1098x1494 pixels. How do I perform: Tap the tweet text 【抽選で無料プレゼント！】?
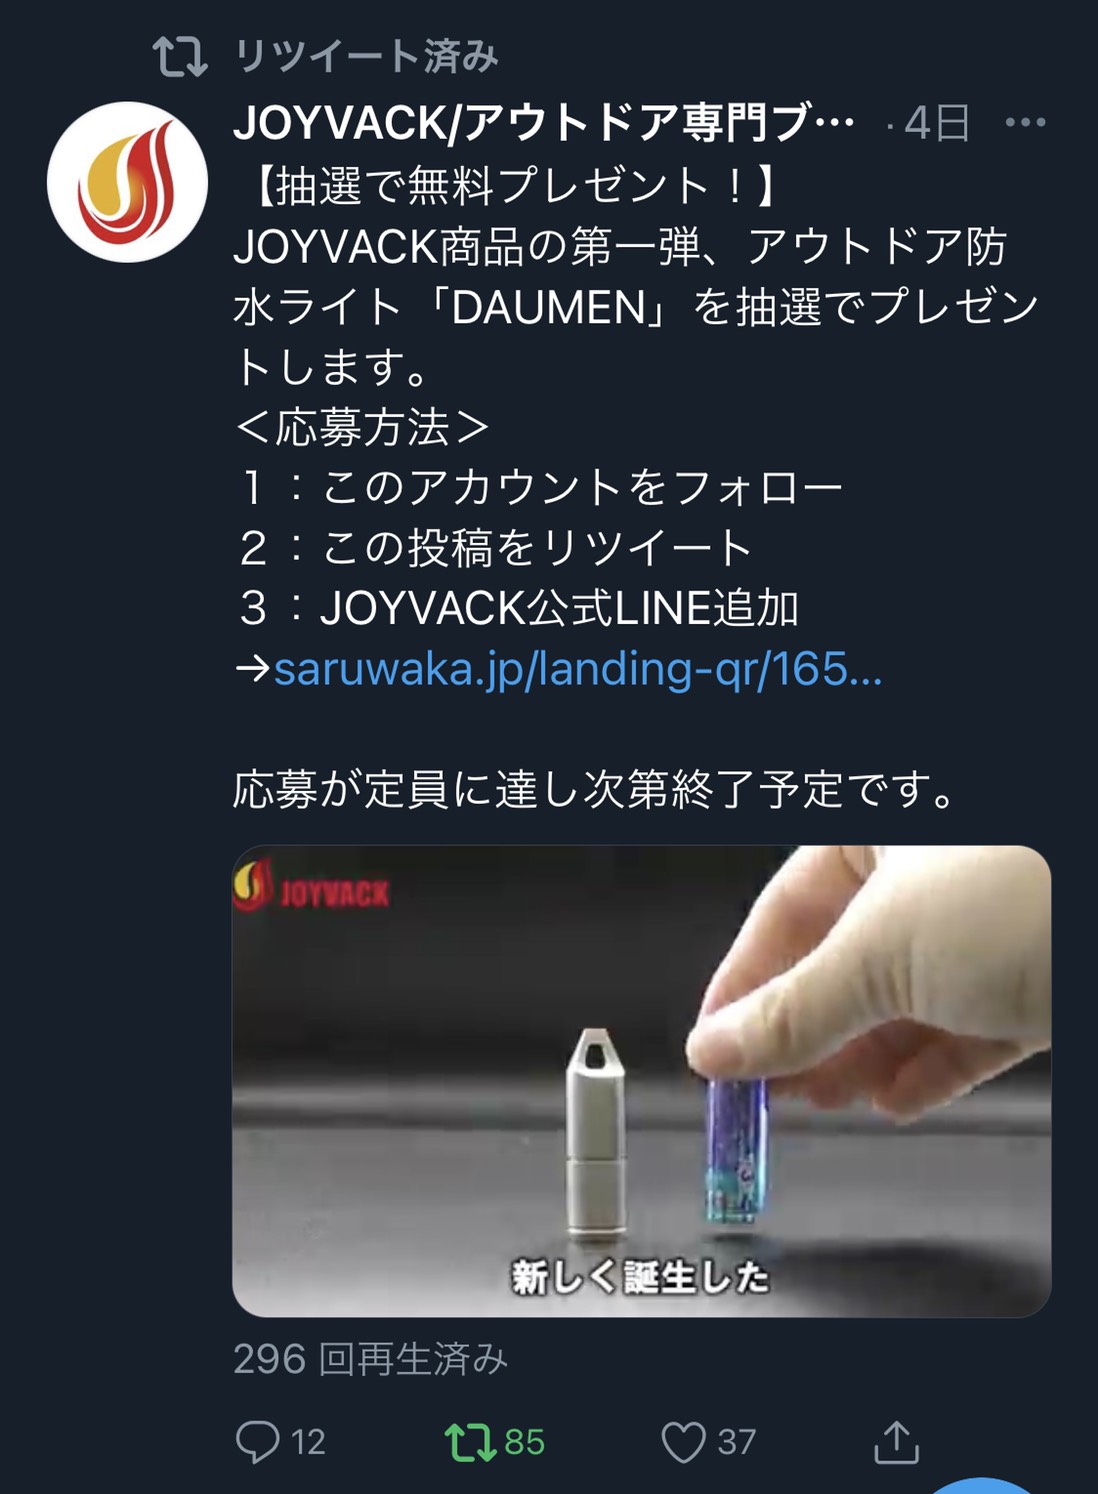pos(515,186)
